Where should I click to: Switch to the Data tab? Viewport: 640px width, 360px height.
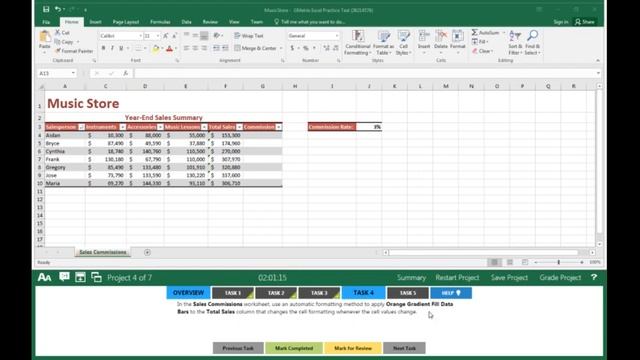coord(187,22)
